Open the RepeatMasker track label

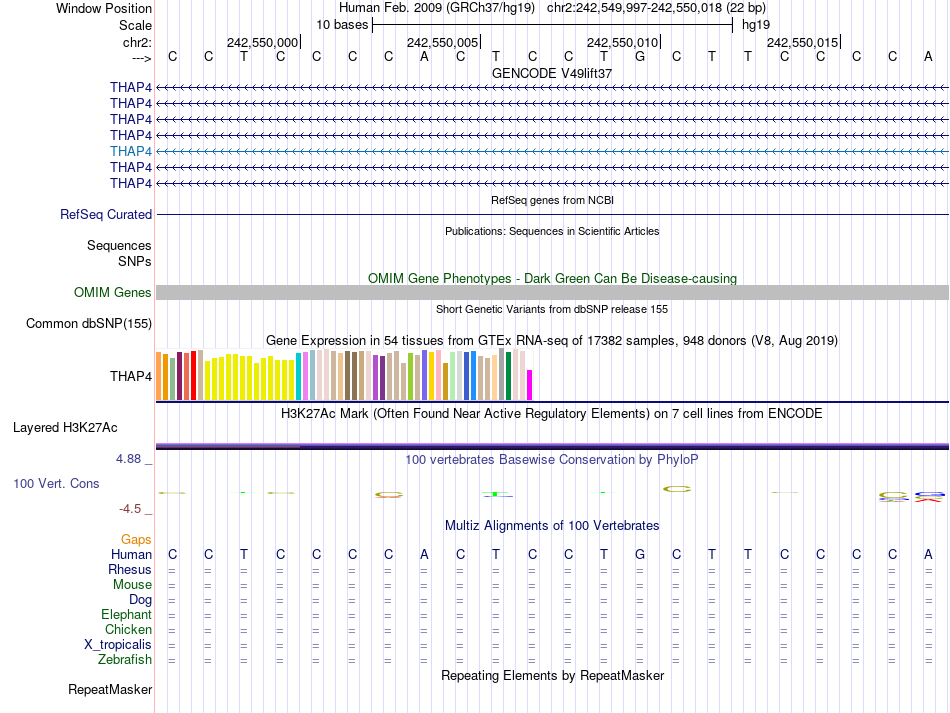pyautogui.click(x=110, y=689)
